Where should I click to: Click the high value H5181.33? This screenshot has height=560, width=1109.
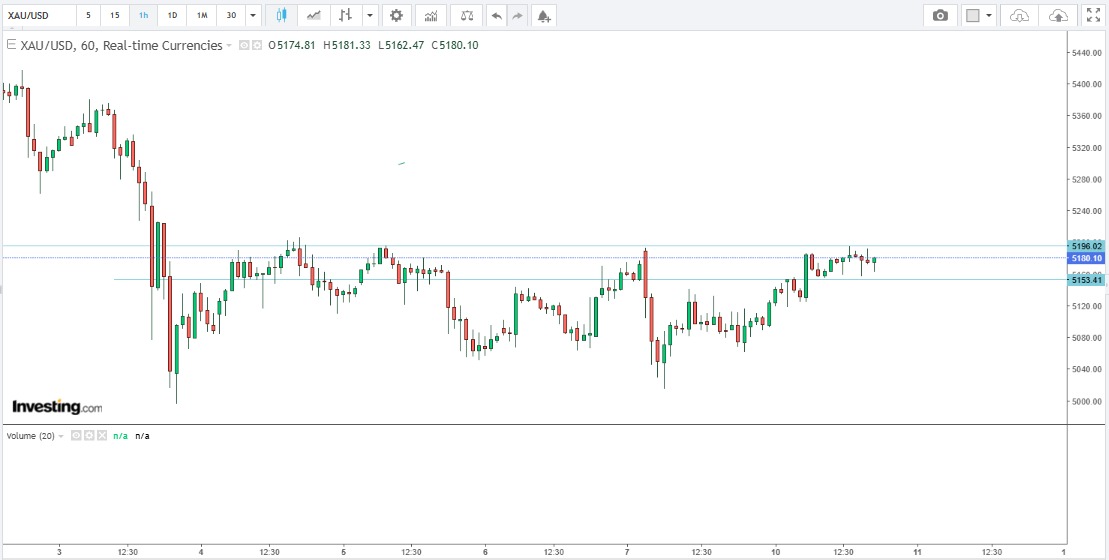347,45
